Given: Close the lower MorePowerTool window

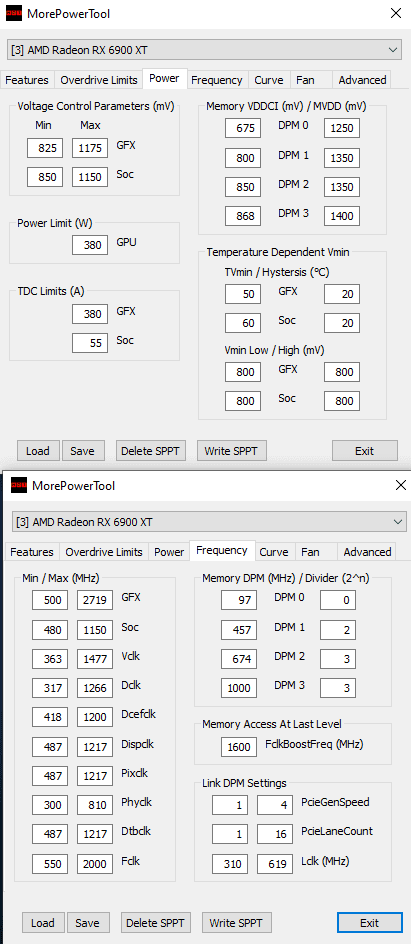Looking at the screenshot, I should click(x=400, y=485).
